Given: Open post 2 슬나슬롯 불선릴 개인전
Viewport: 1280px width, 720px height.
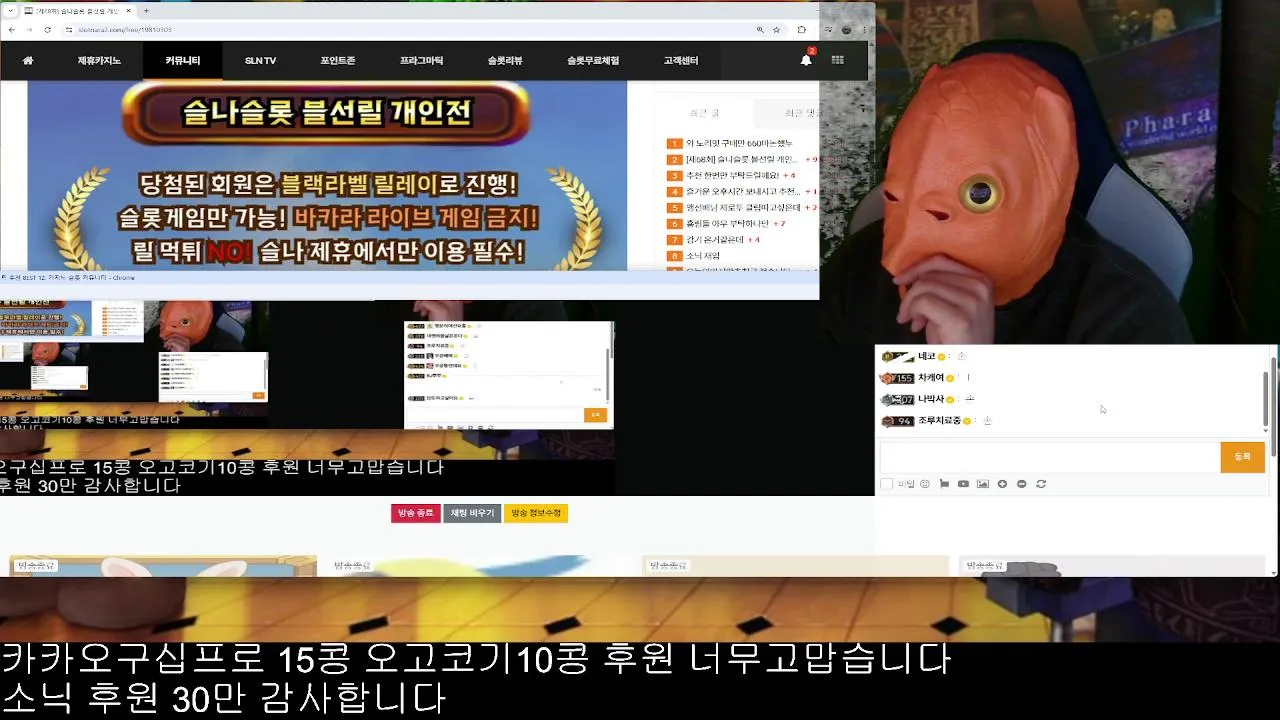Looking at the screenshot, I should [741, 160].
